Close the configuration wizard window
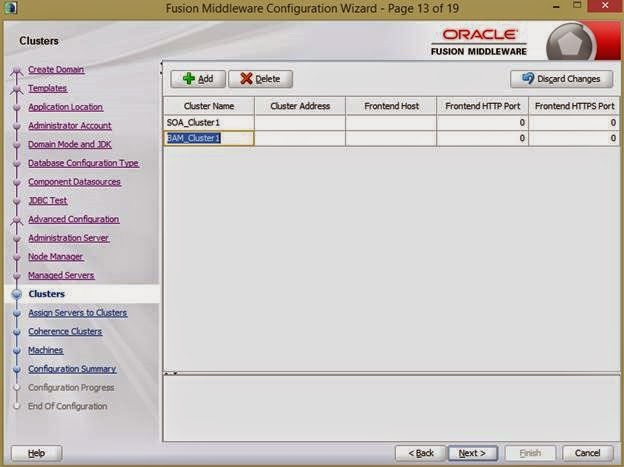The width and height of the screenshot is (624, 467). coord(605,6)
